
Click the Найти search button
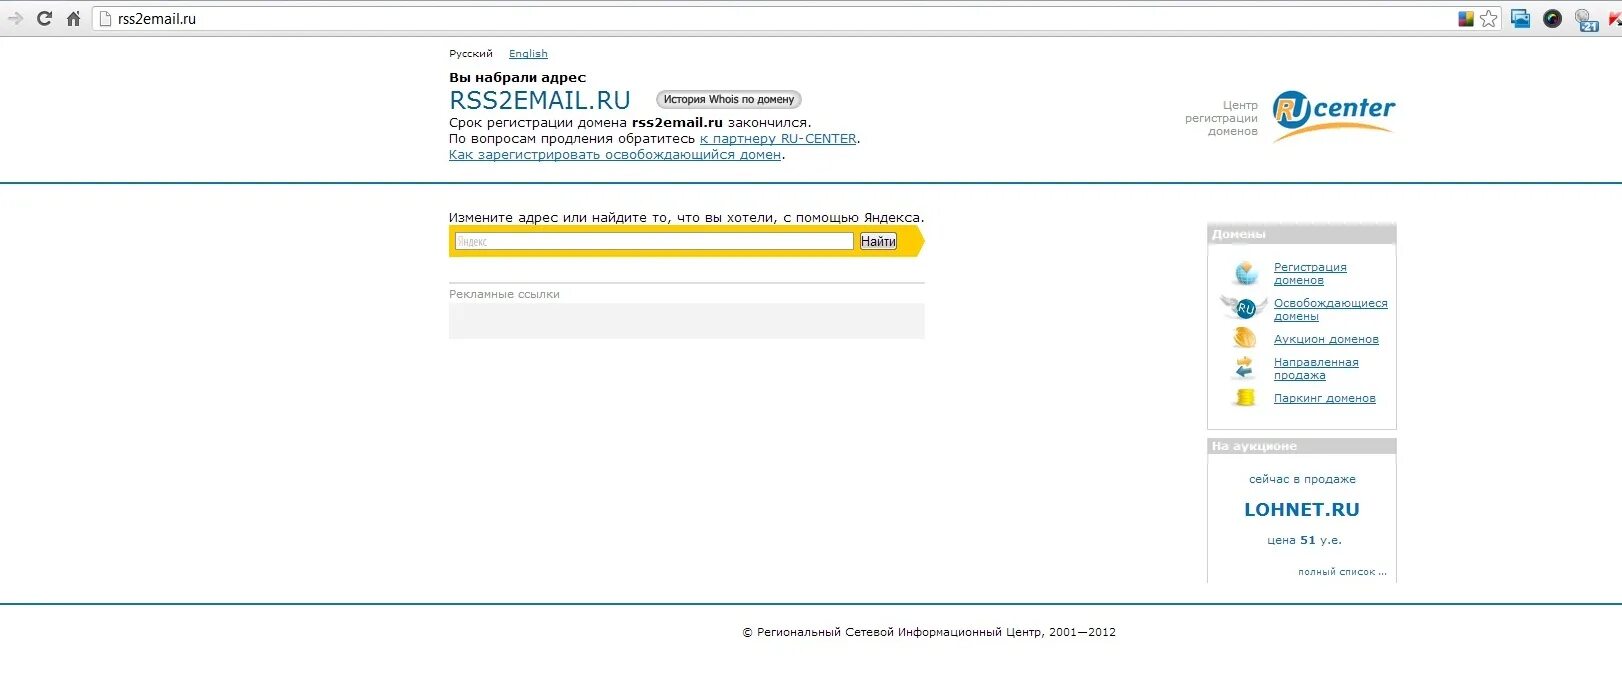pos(878,241)
